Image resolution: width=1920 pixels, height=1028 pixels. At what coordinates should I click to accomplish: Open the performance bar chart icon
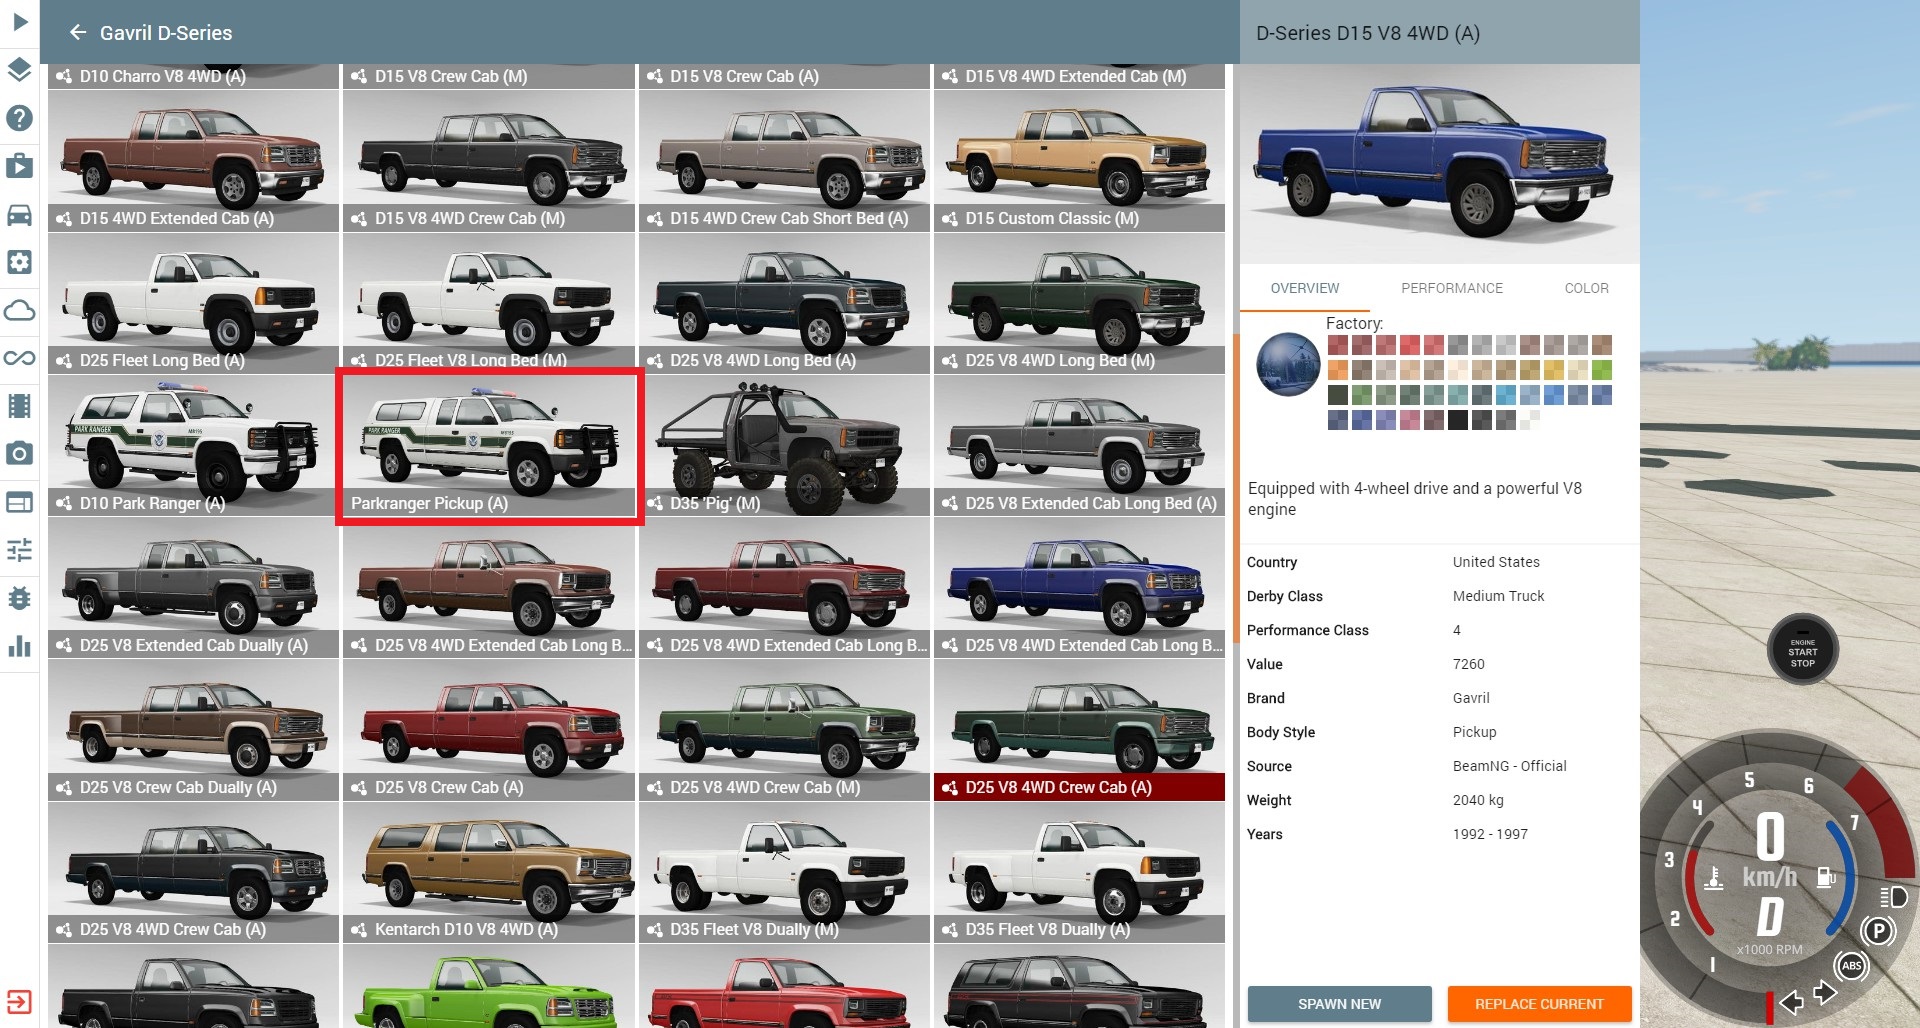tap(19, 646)
